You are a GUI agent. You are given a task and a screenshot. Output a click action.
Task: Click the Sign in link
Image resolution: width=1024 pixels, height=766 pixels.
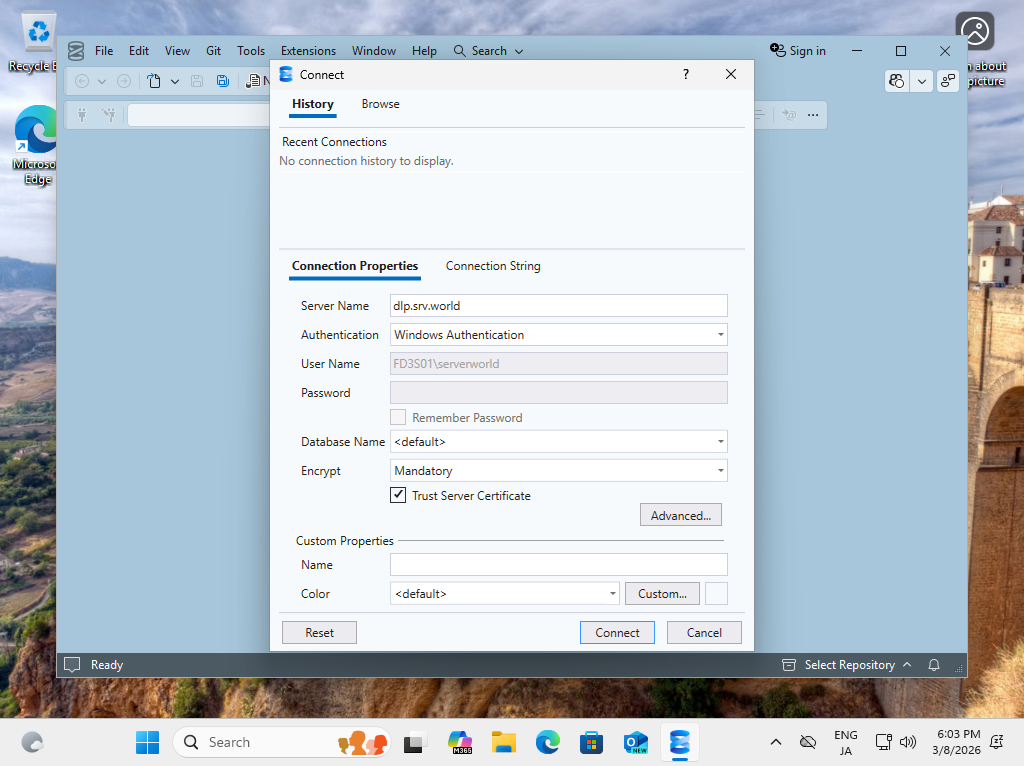pos(807,51)
